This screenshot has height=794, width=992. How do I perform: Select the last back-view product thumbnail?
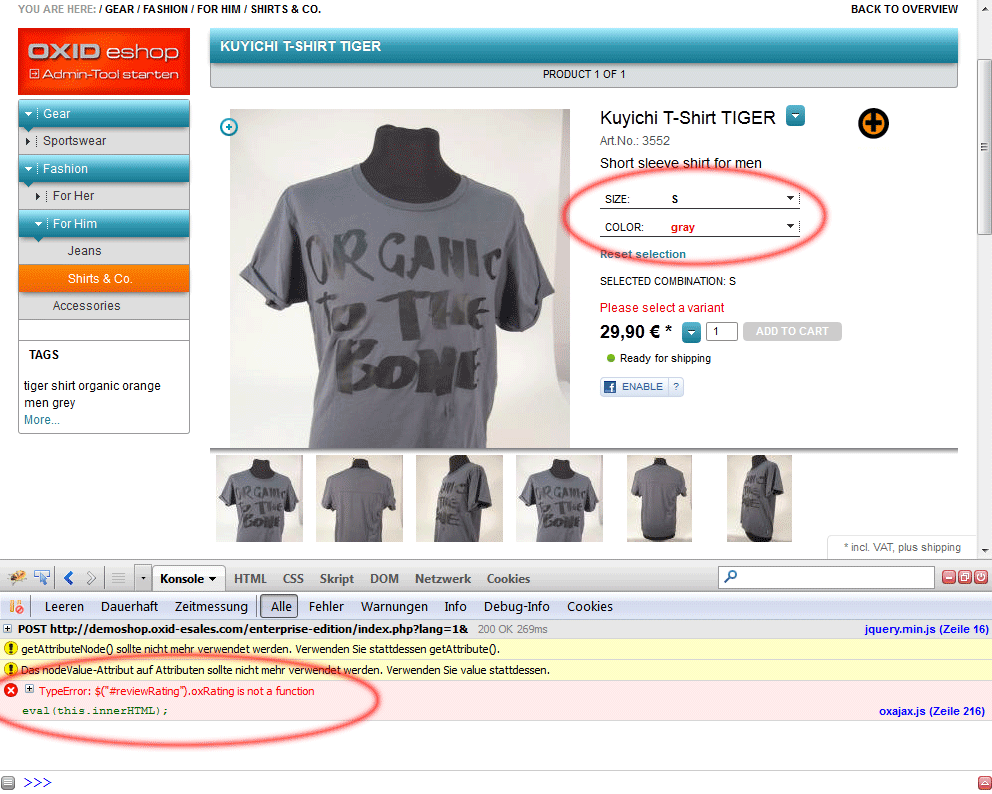659,498
